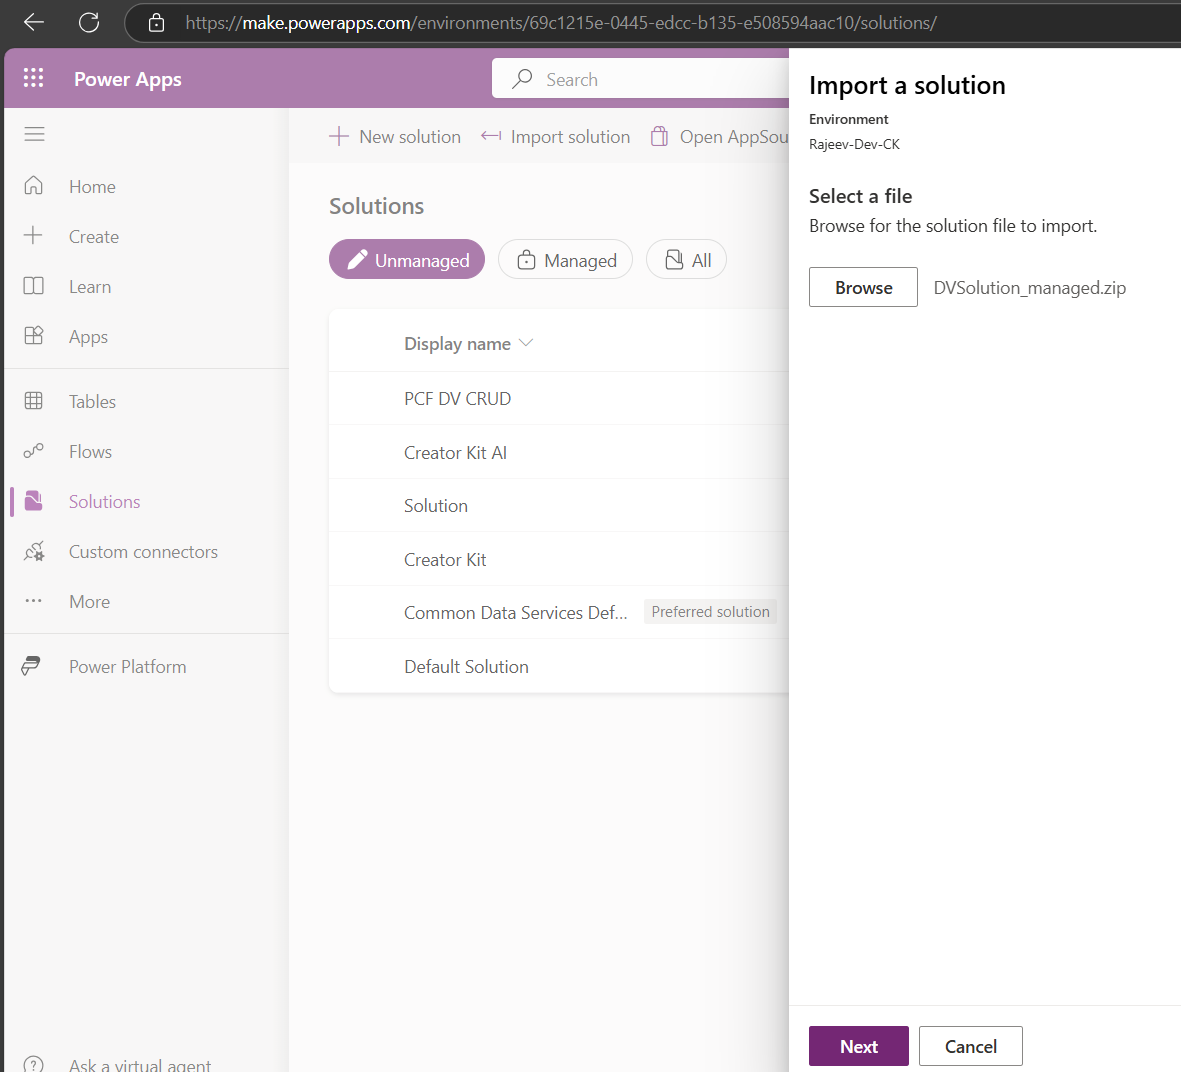Viewport: 1181px width, 1072px height.
Task: Open the Create menu in sidebar
Action: [93, 236]
